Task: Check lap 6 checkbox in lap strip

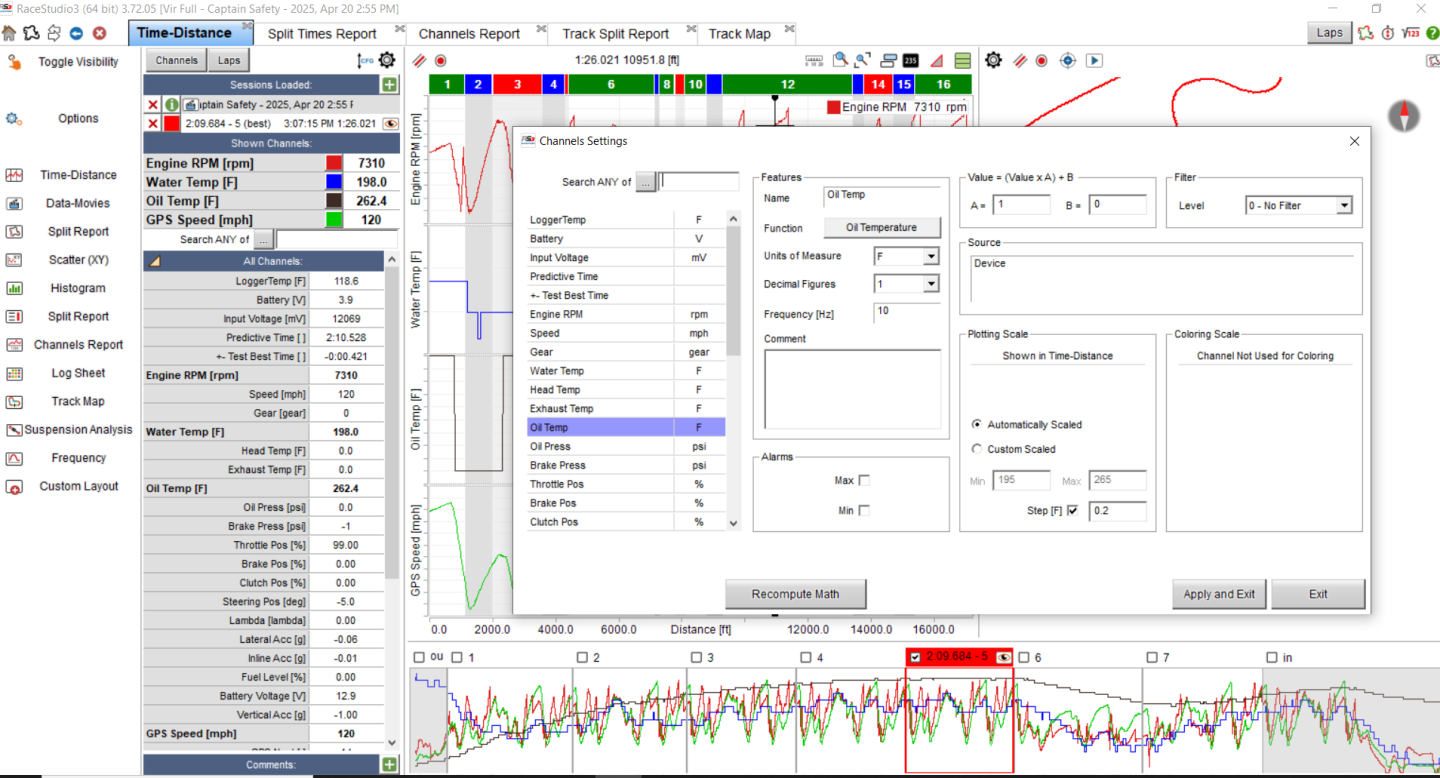Action: coord(1024,657)
